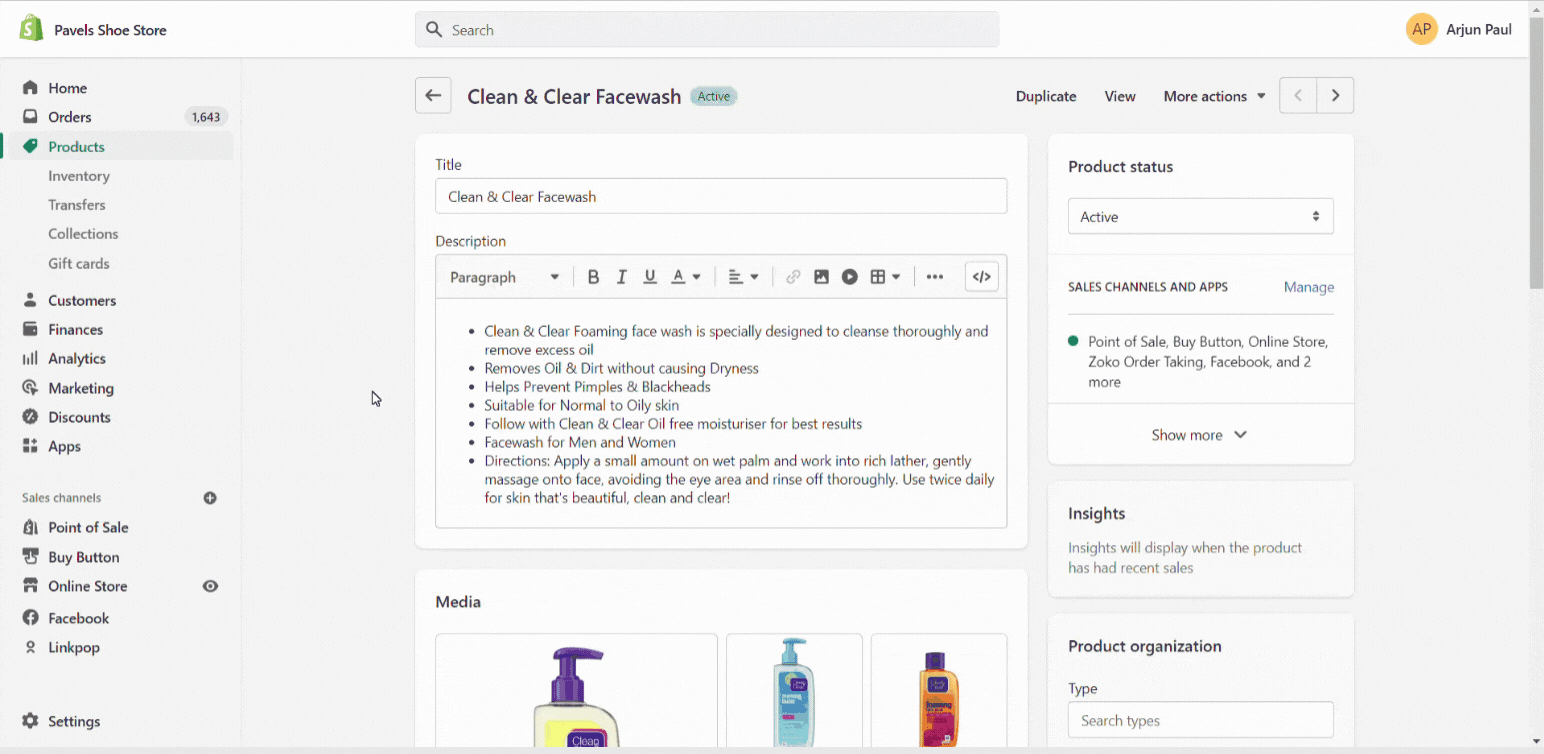Screen dimensions: 1544x754
Task: Open the Orders section
Action: pos(70,117)
